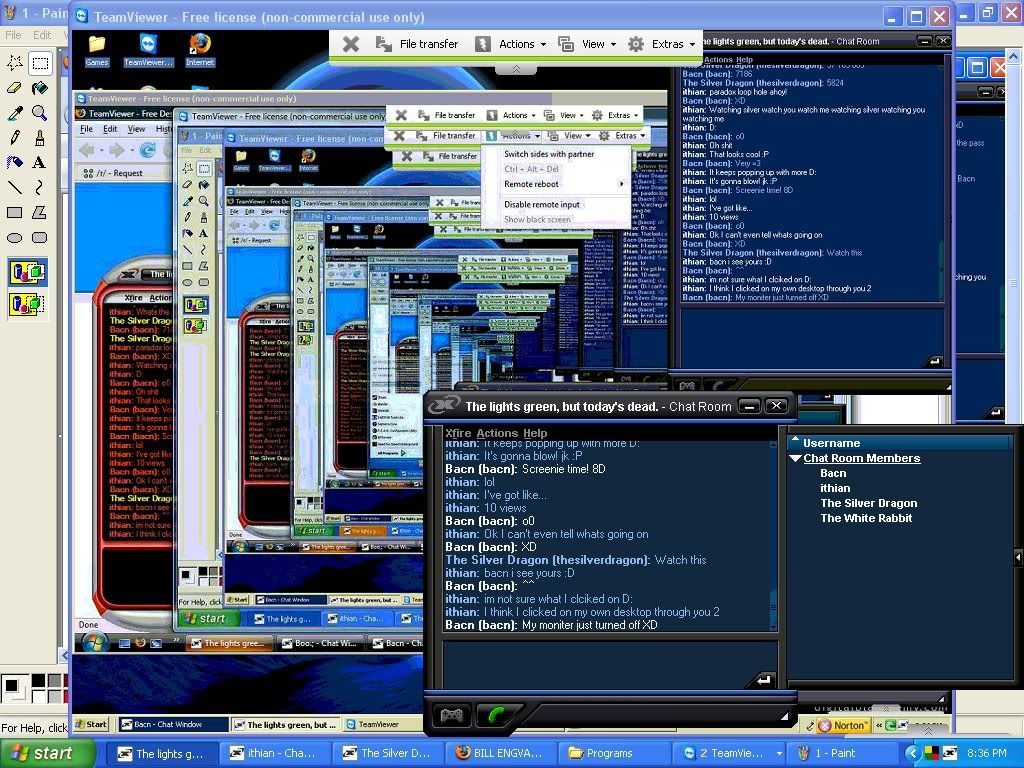Image resolution: width=1024 pixels, height=768 pixels.
Task: Open the File menu in Paint
Action: coord(13,35)
